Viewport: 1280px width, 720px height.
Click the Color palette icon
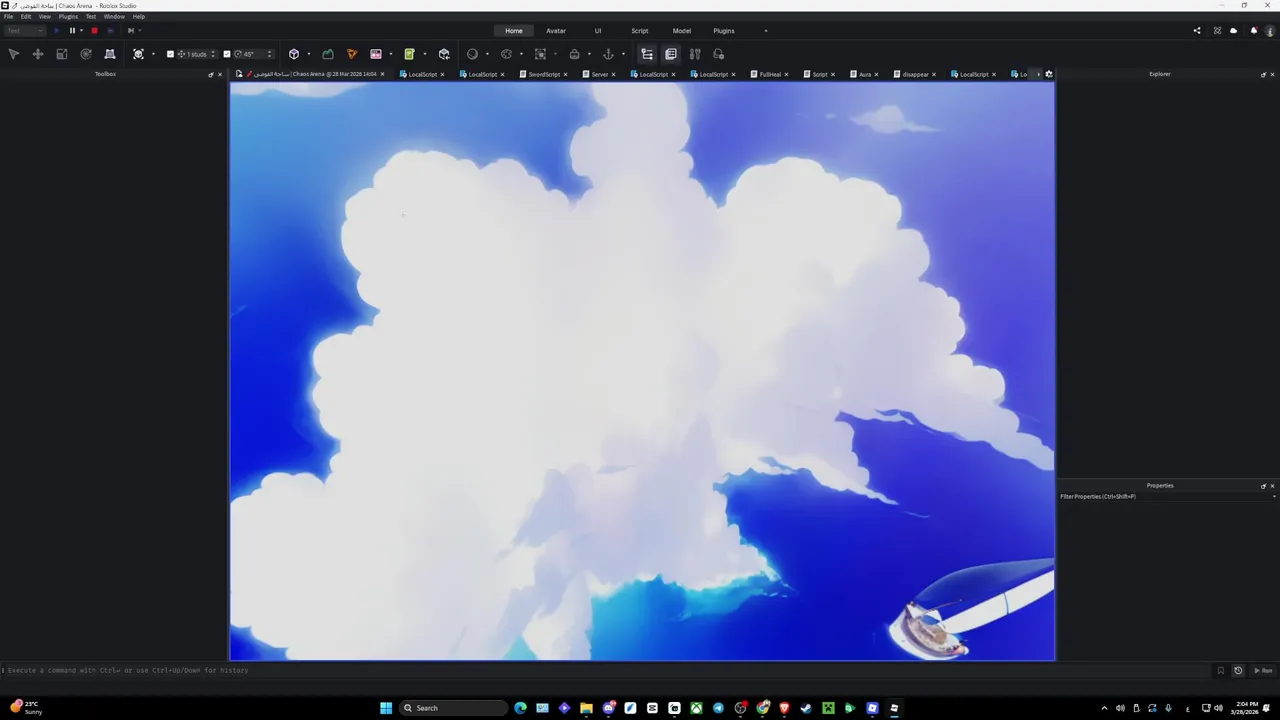point(507,54)
